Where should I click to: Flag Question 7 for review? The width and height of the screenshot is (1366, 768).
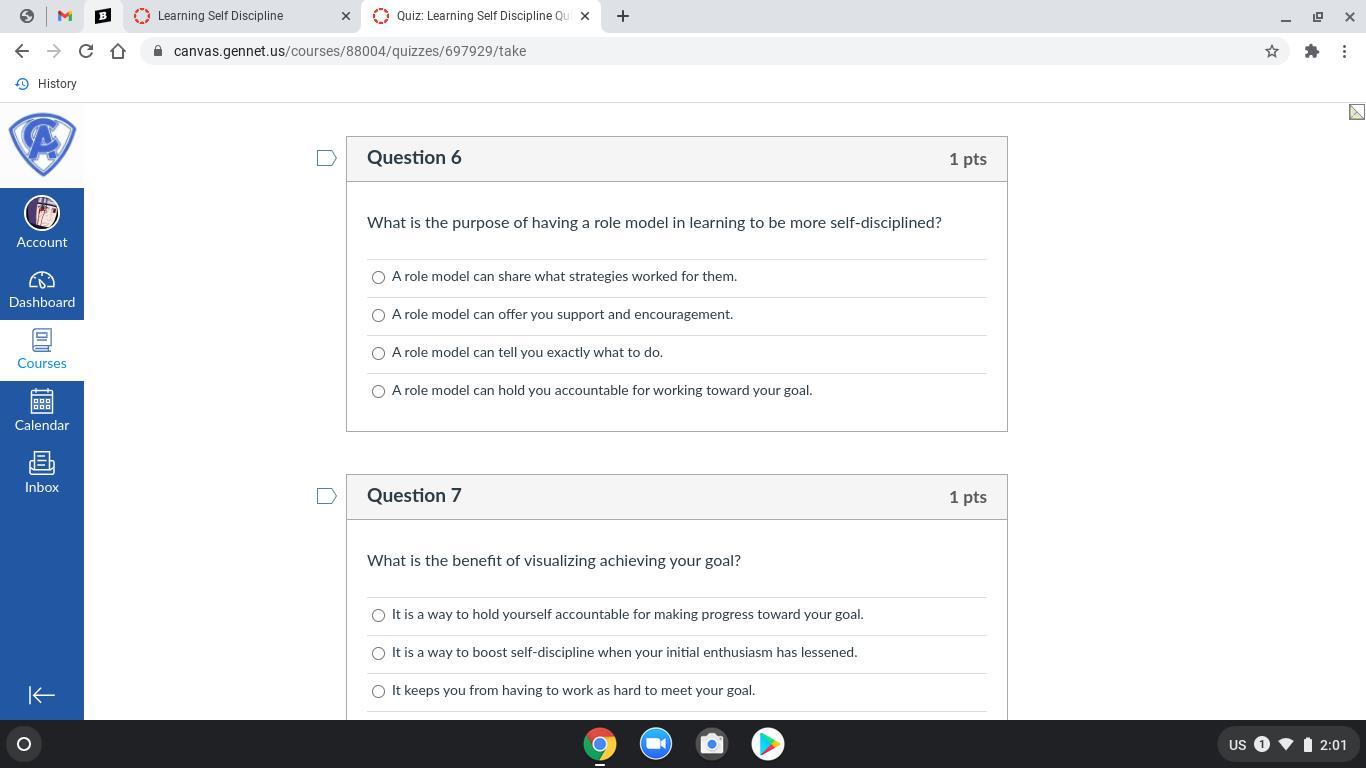click(326, 496)
